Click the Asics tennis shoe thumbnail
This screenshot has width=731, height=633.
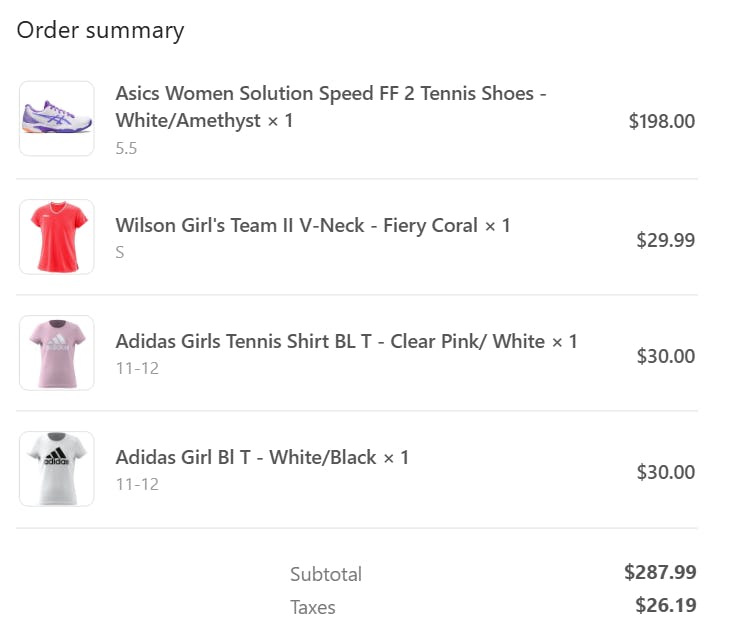pyautogui.click(x=57, y=119)
